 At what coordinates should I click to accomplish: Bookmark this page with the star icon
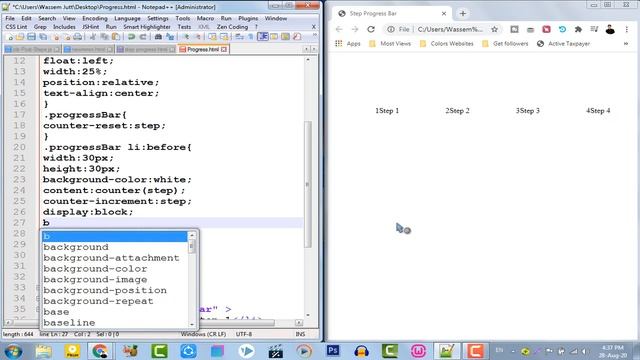pos(494,29)
